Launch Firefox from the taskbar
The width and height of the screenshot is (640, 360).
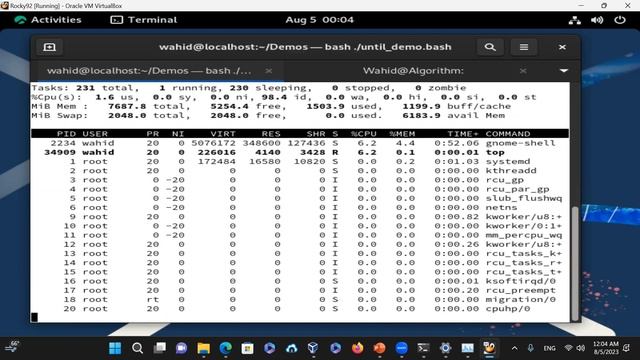(x=358, y=348)
